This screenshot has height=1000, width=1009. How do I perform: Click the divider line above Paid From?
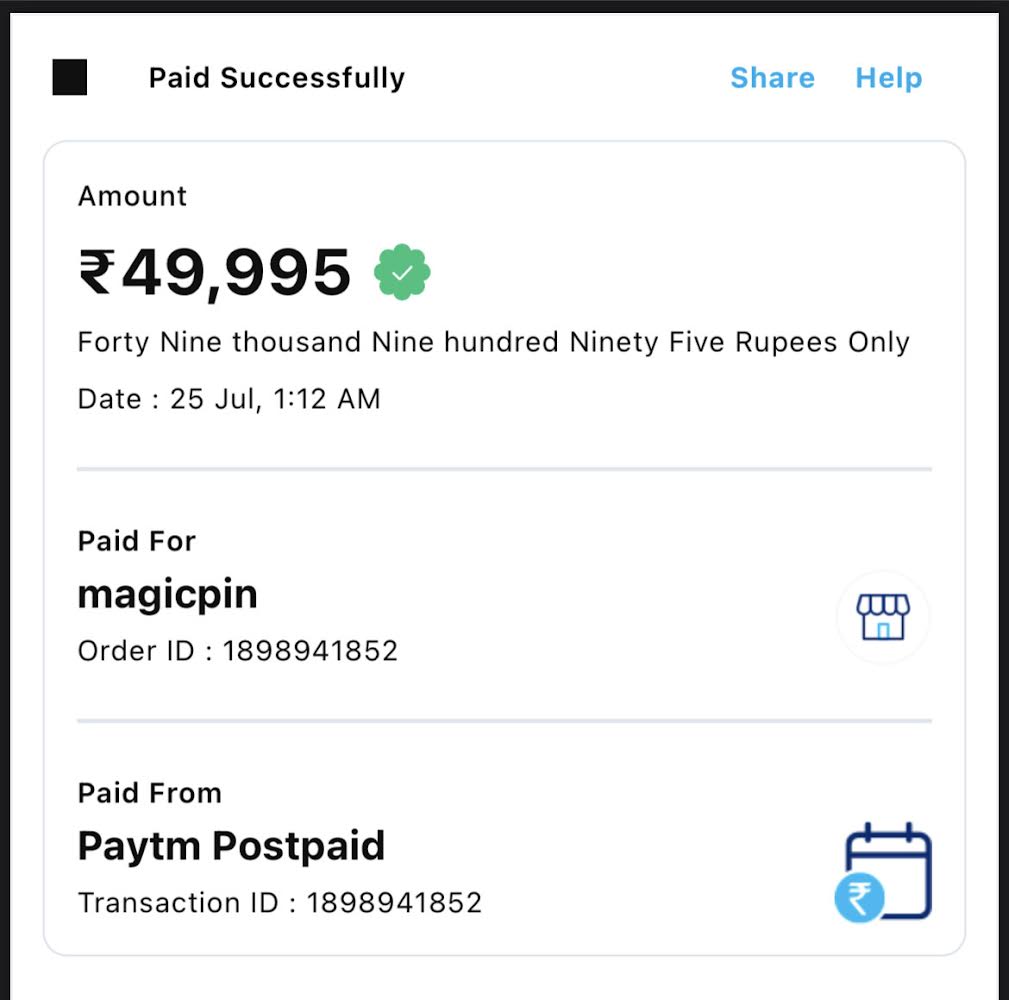[504, 720]
